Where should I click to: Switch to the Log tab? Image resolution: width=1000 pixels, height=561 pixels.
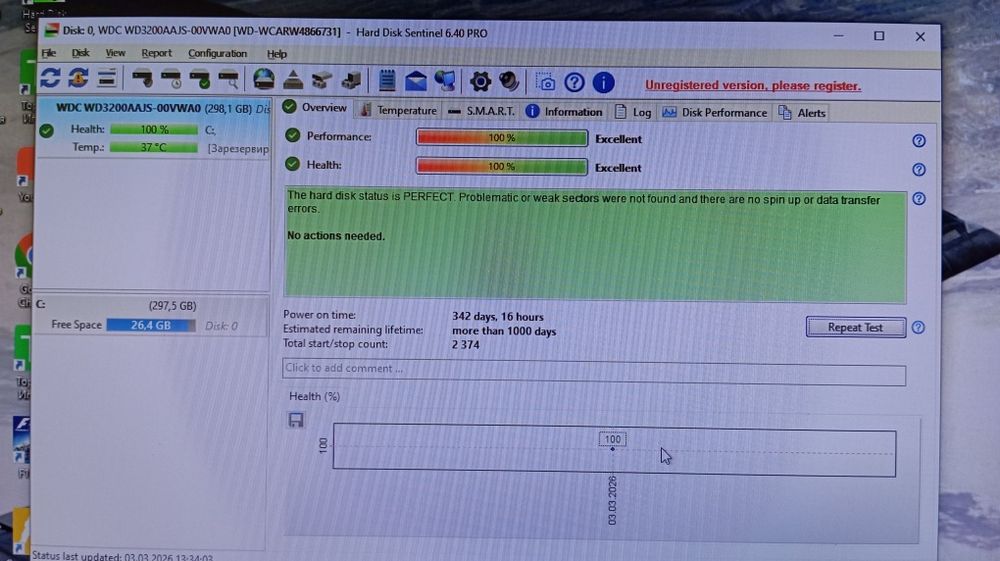click(x=633, y=112)
